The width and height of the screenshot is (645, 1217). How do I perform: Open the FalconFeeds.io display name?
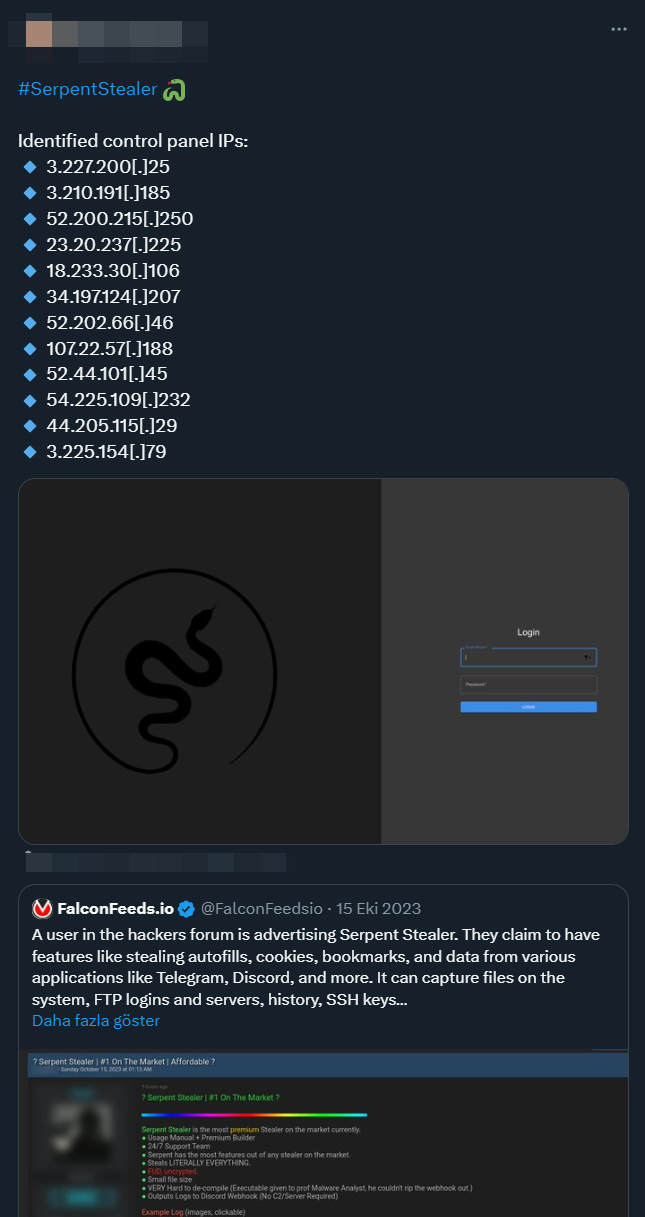point(115,909)
